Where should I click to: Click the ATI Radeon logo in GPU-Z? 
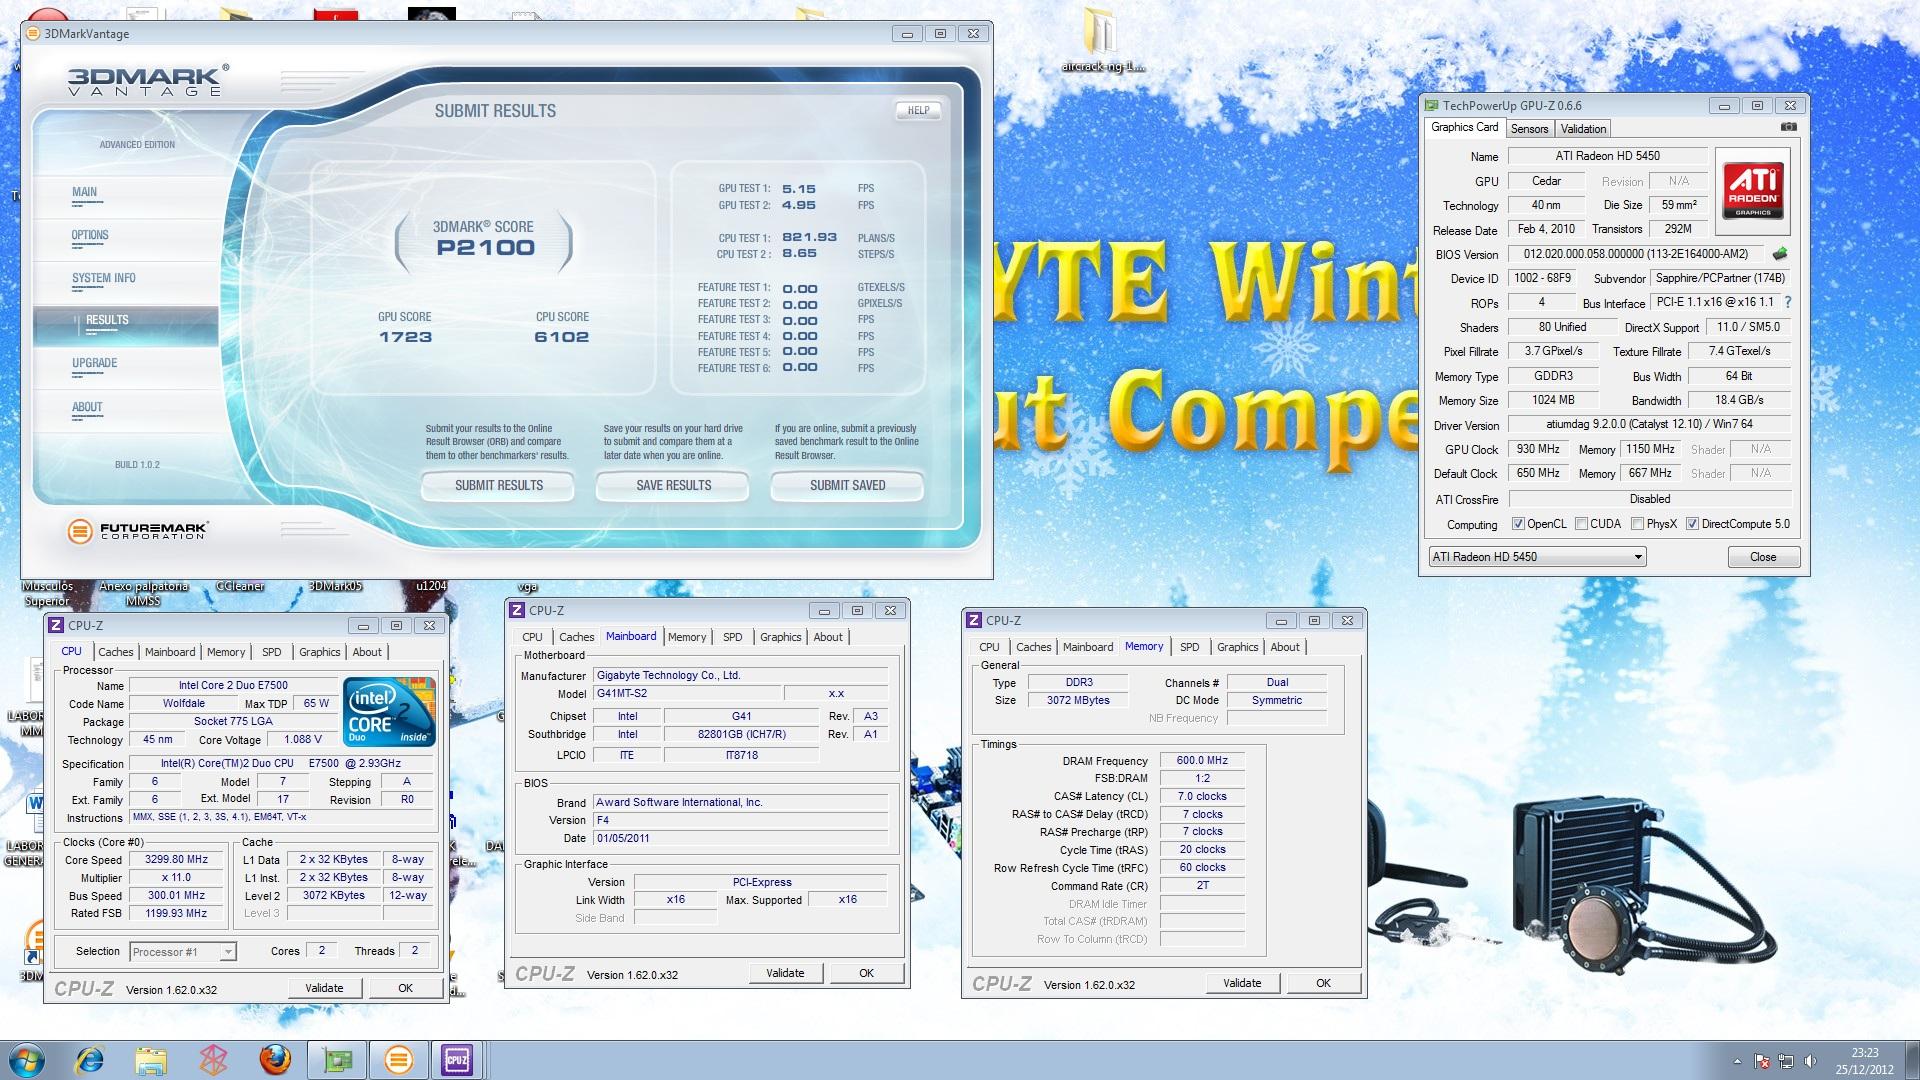[x=1753, y=191]
